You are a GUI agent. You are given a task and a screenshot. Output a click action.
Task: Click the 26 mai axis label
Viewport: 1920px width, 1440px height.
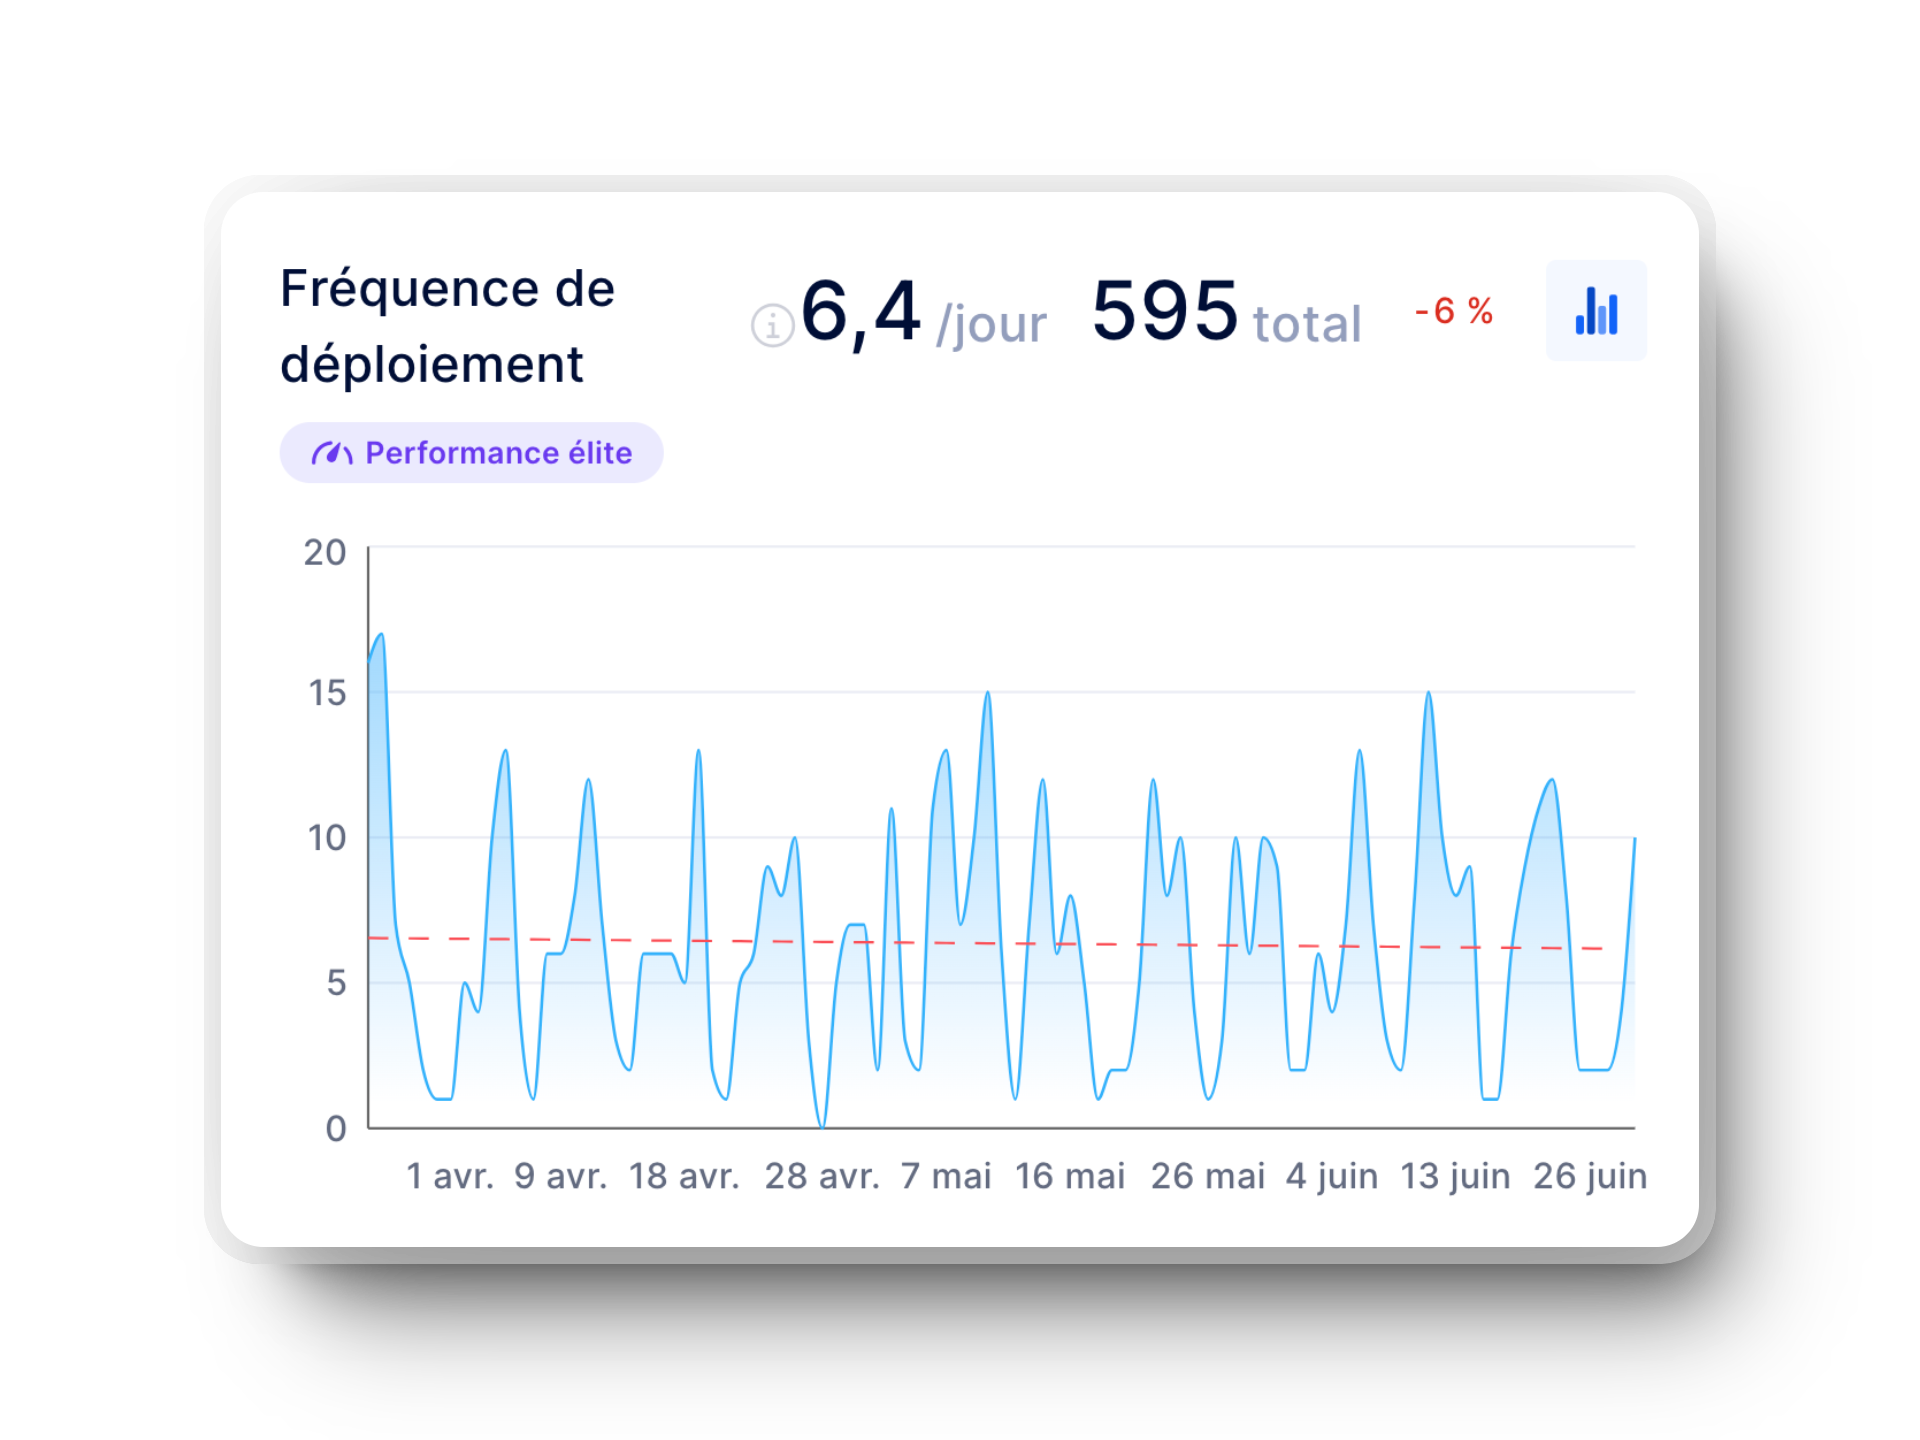(x=1208, y=1176)
